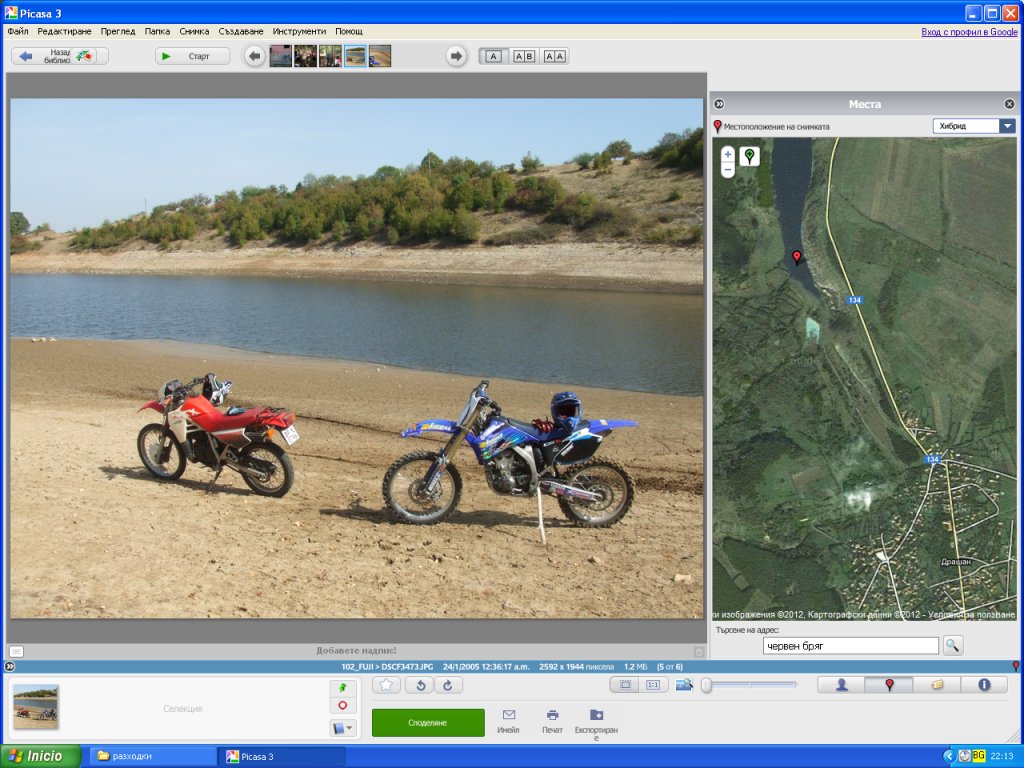Click green place-marker button on map
This screenshot has height=768, width=1024.
coord(750,156)
